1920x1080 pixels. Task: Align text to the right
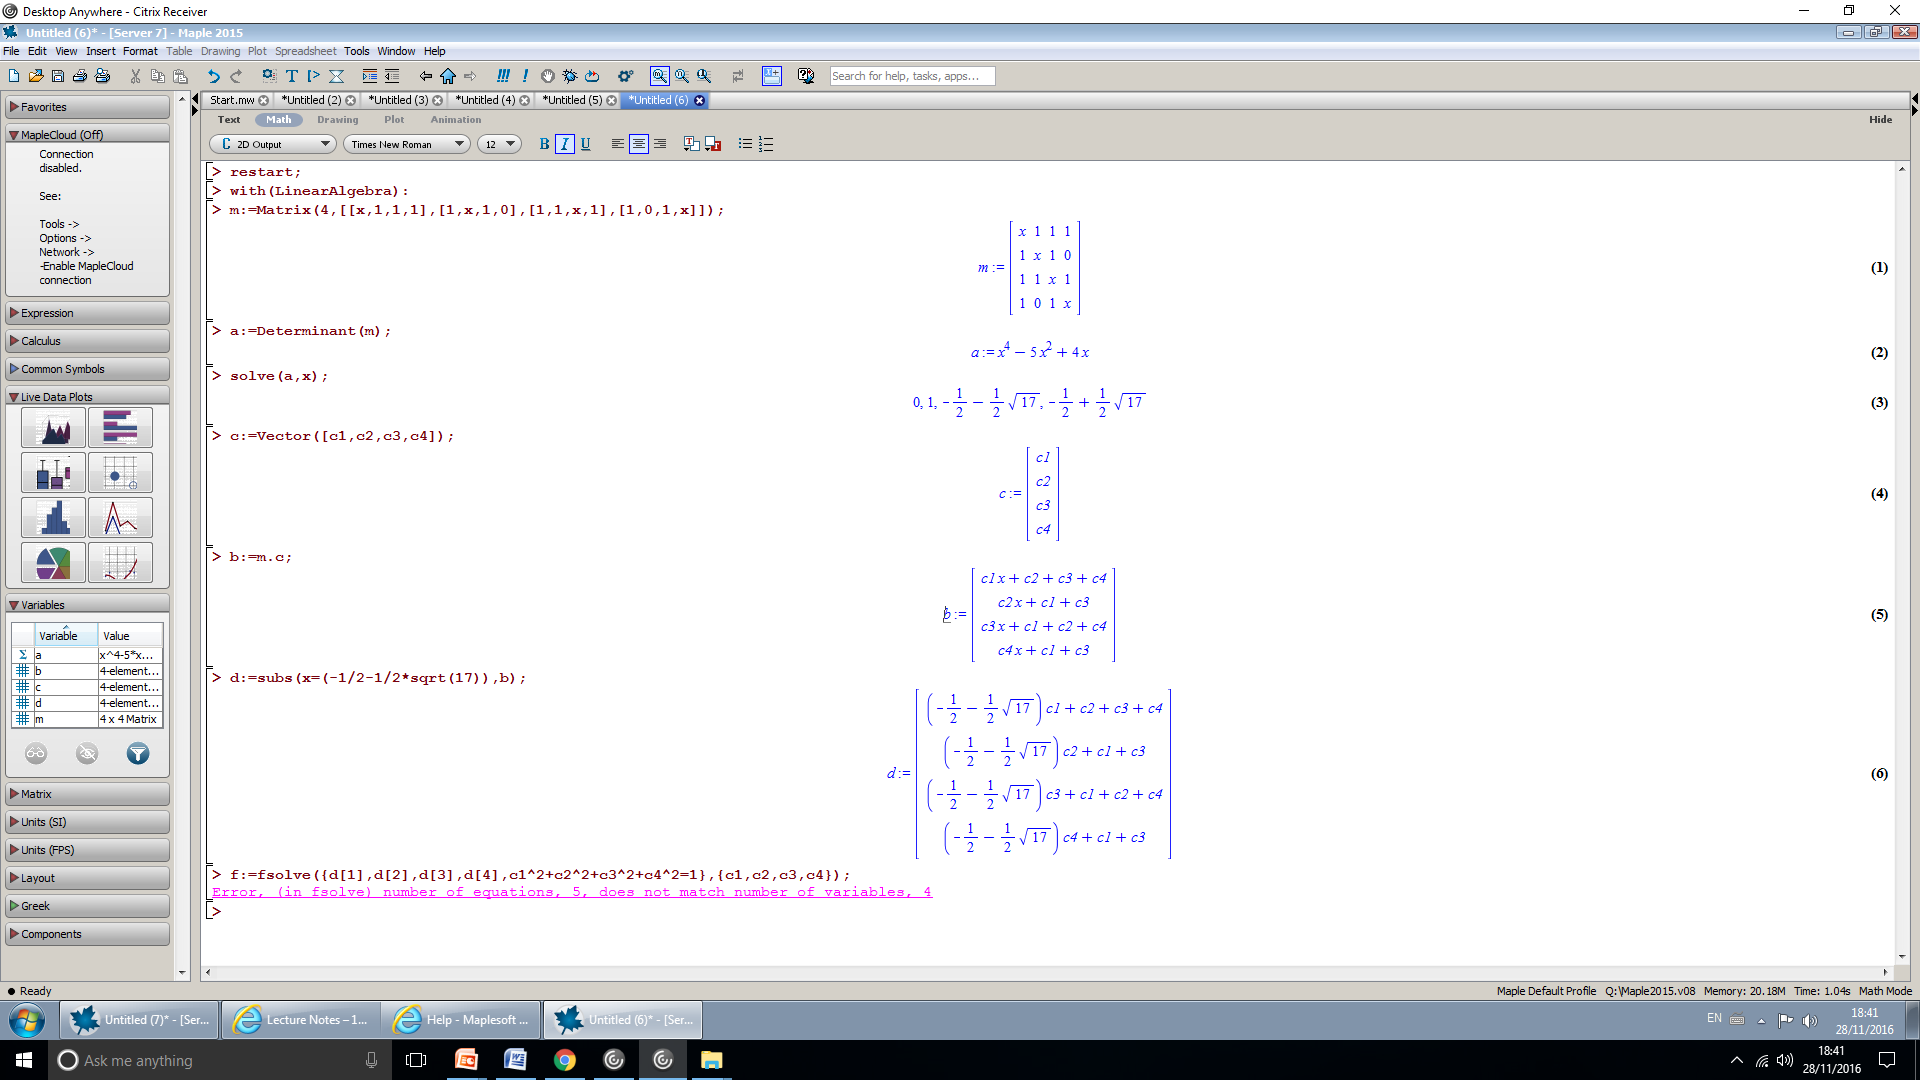pos(660,144)
